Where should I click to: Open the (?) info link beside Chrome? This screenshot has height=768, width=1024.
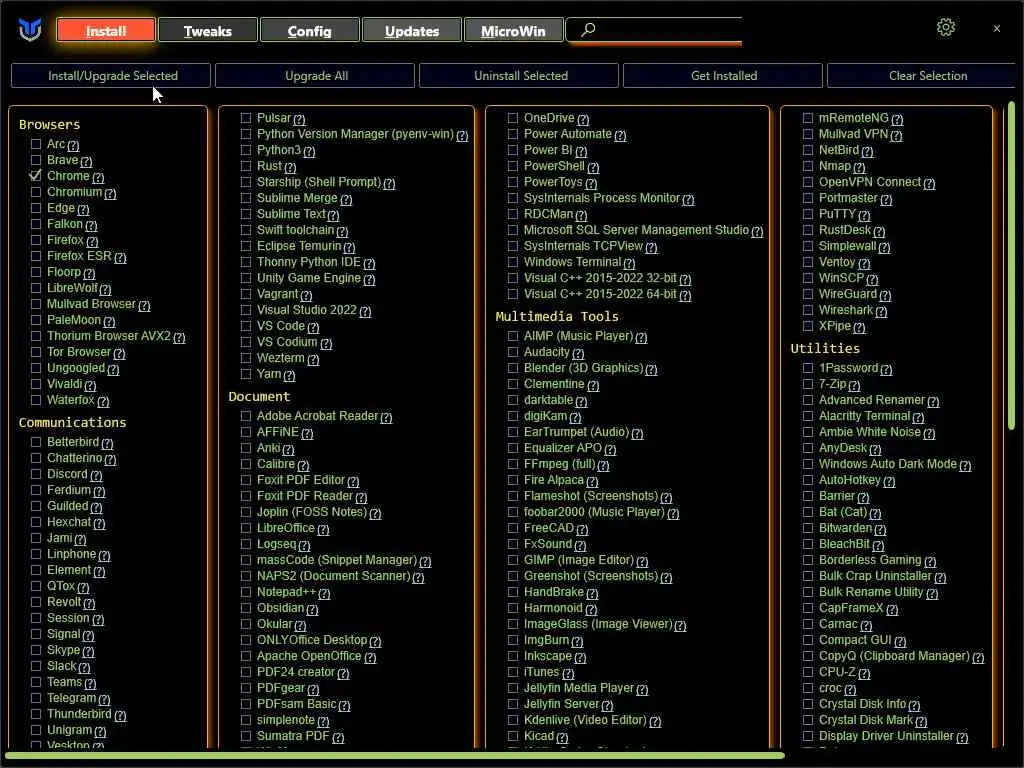coord(98,178)
